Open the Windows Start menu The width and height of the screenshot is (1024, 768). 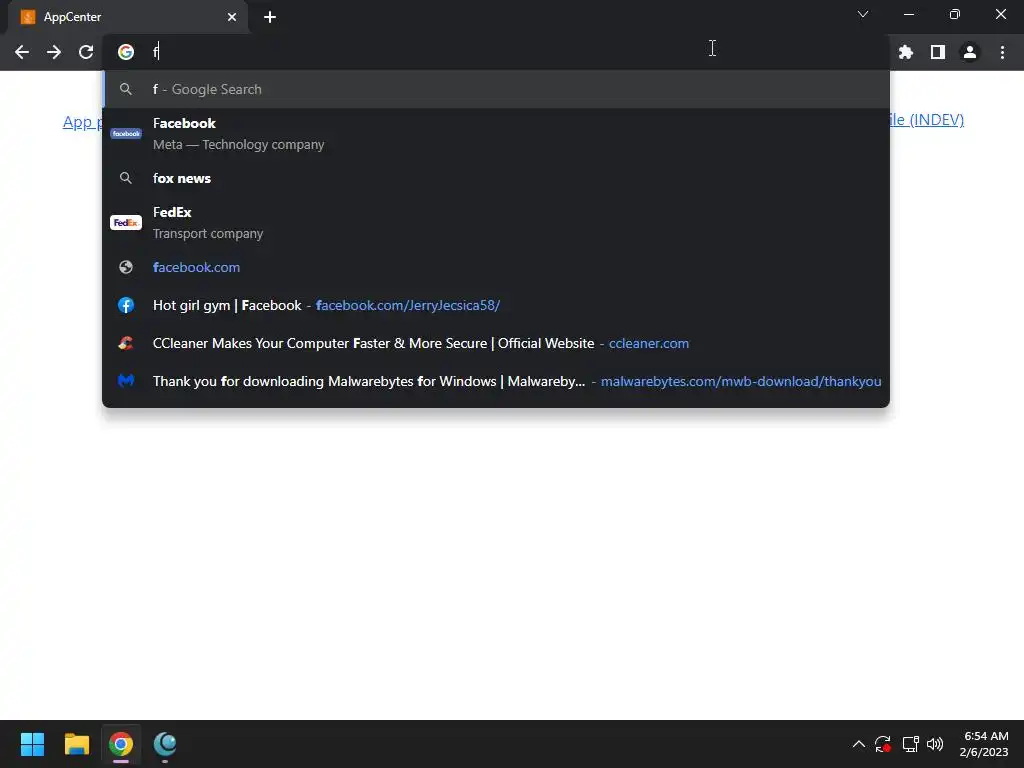32,744
